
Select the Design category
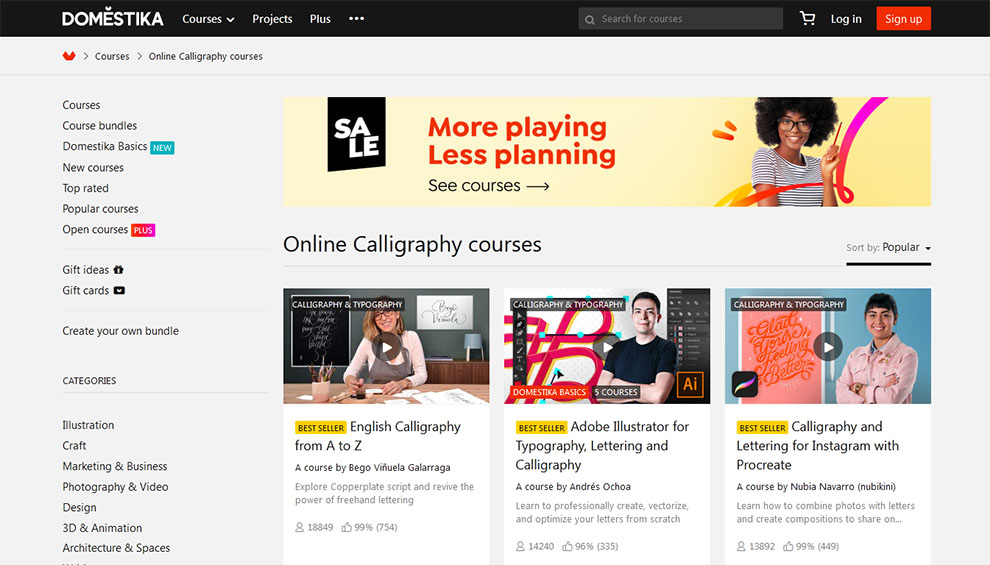click(x=80, y=508)
